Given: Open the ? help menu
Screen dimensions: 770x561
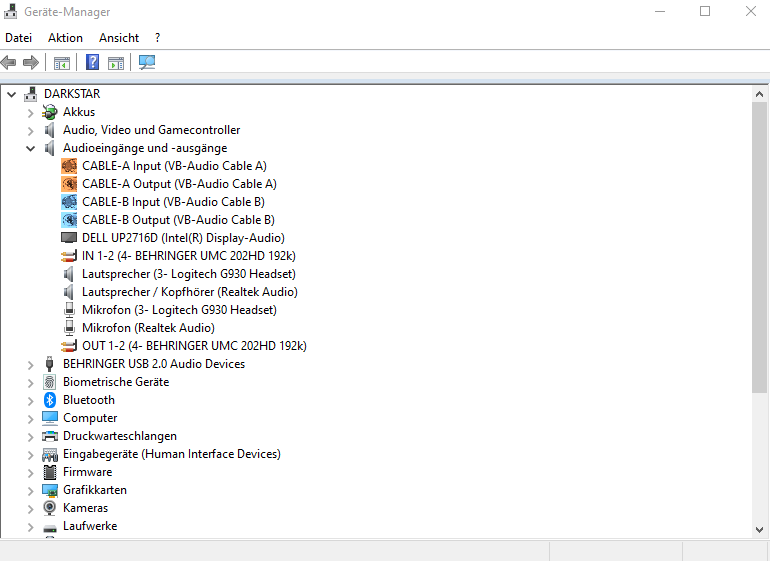Looking at the screenshot, I should [157, 38].
